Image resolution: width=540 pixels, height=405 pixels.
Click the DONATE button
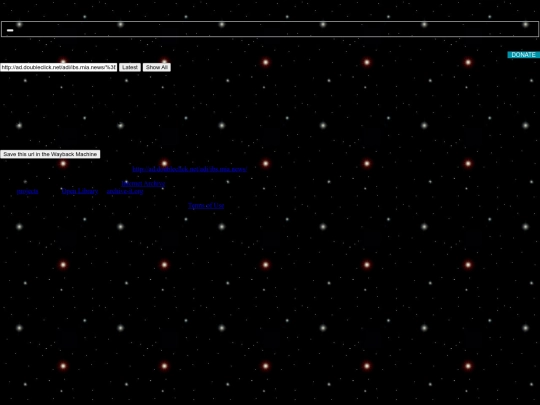coord(523,55)
